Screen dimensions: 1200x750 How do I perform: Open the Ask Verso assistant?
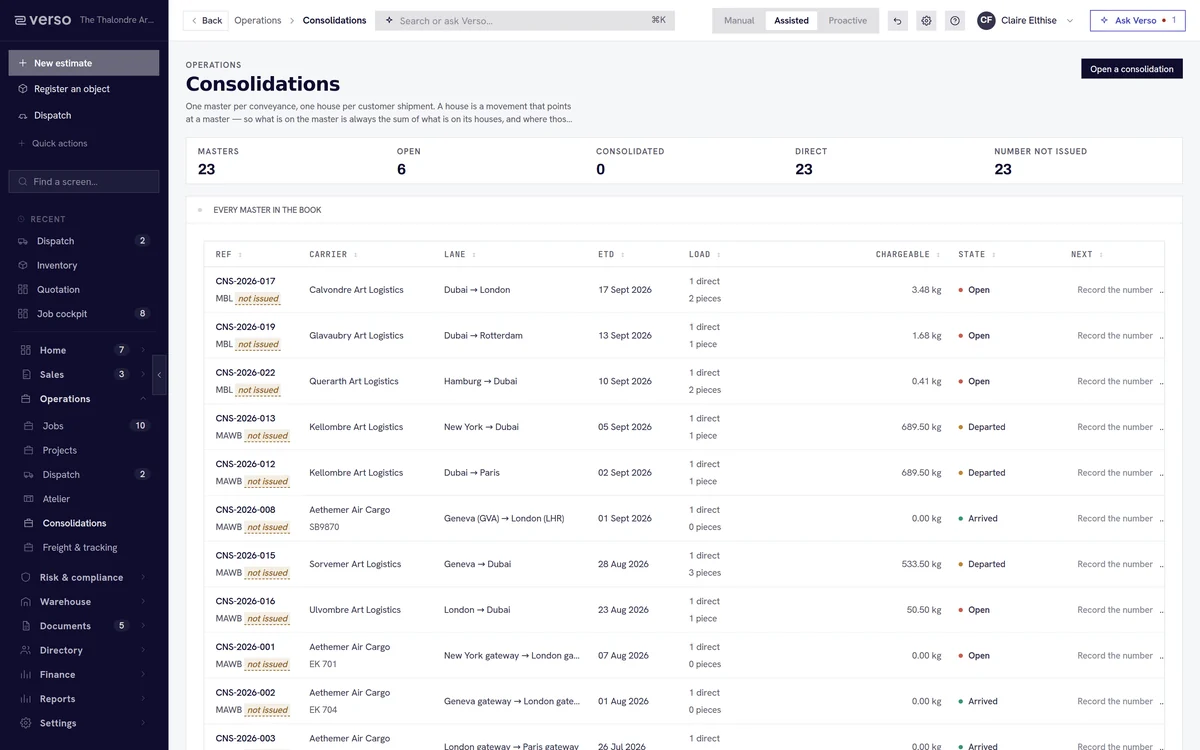1136,20
